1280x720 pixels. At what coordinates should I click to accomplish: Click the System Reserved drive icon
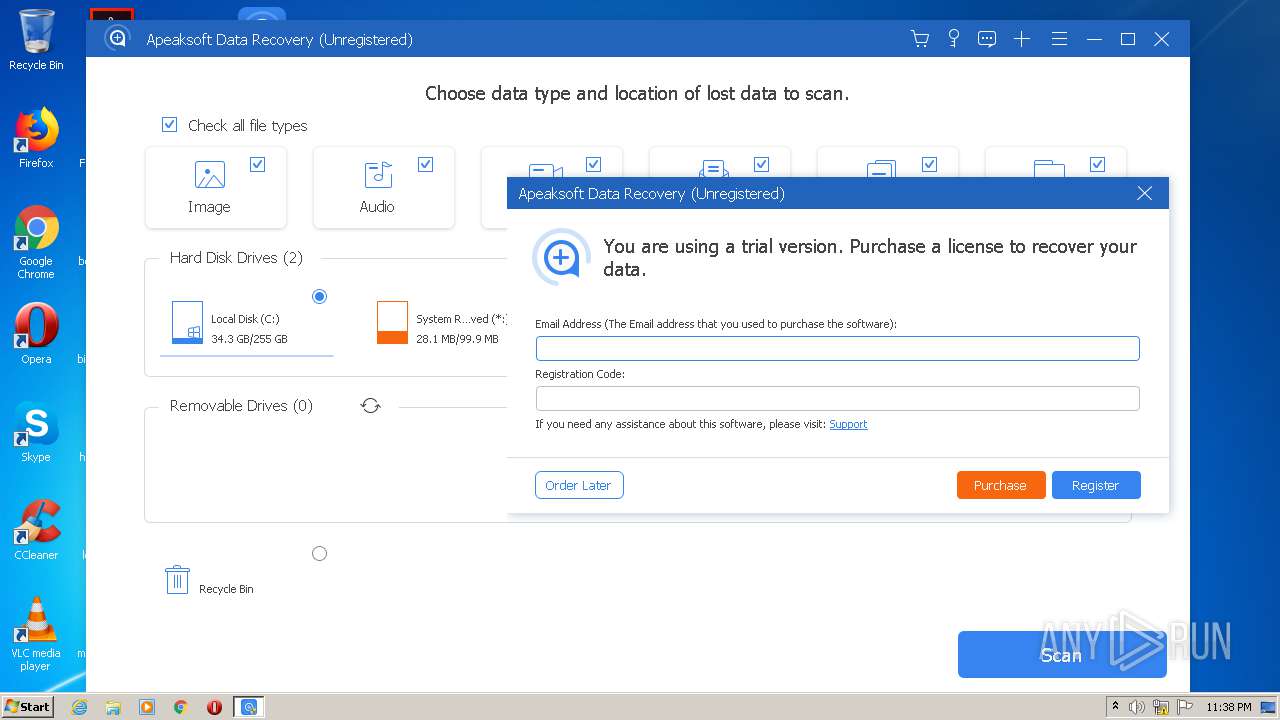[392, 322]
